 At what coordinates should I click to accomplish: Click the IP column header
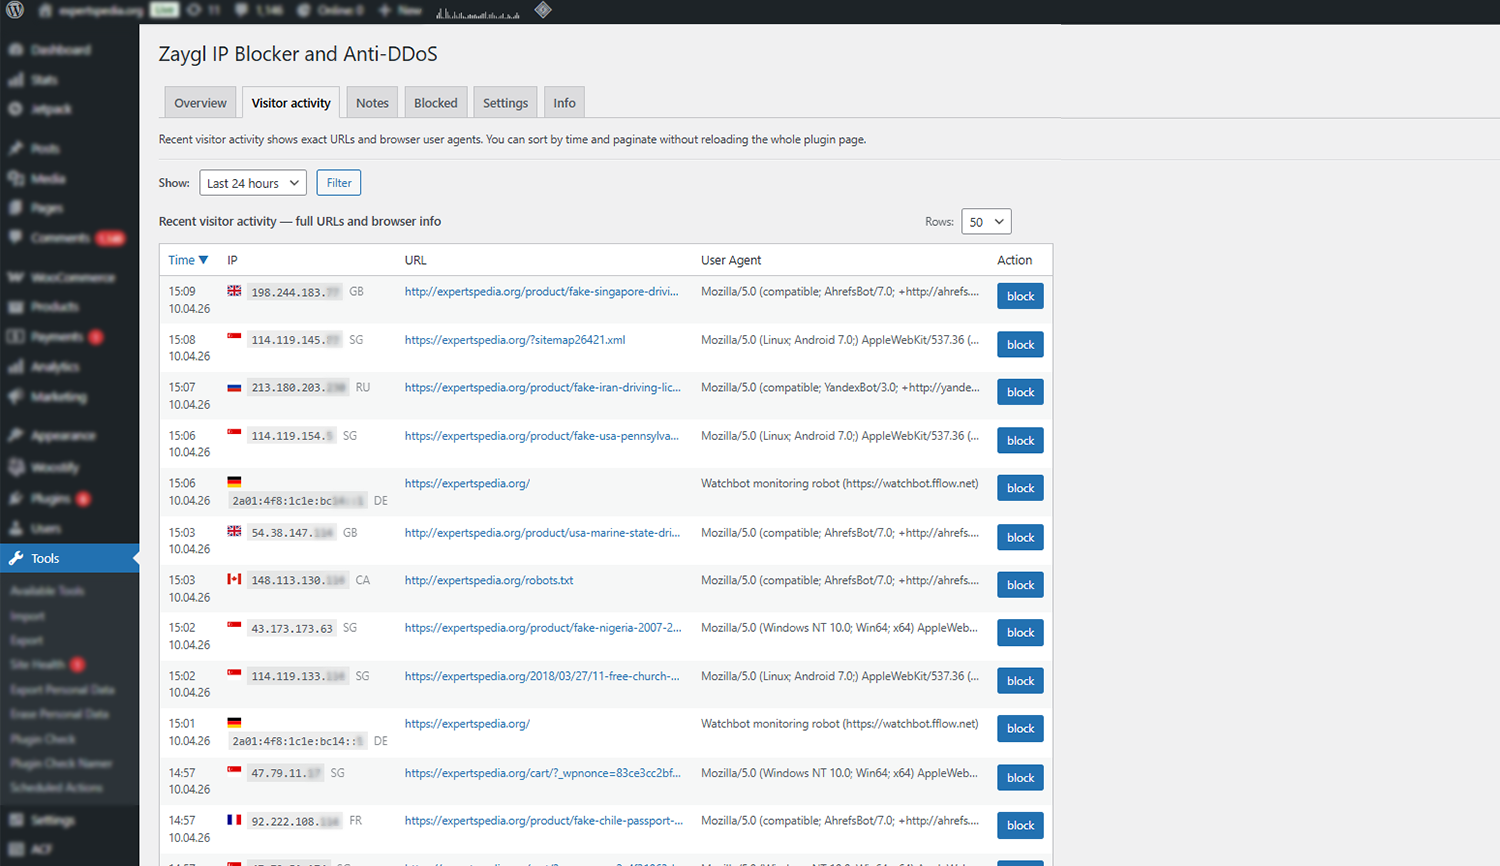[x=232, y=260]
